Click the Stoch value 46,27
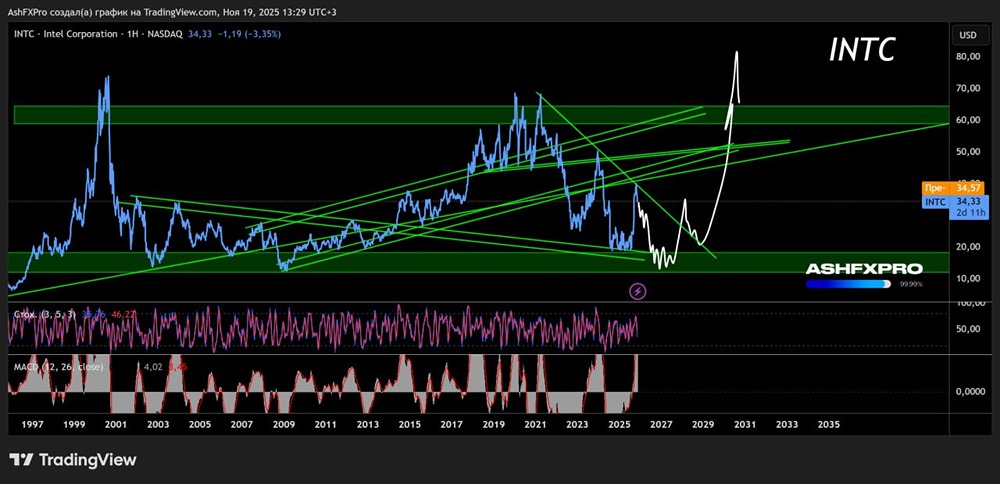 [x=121, y=314]
